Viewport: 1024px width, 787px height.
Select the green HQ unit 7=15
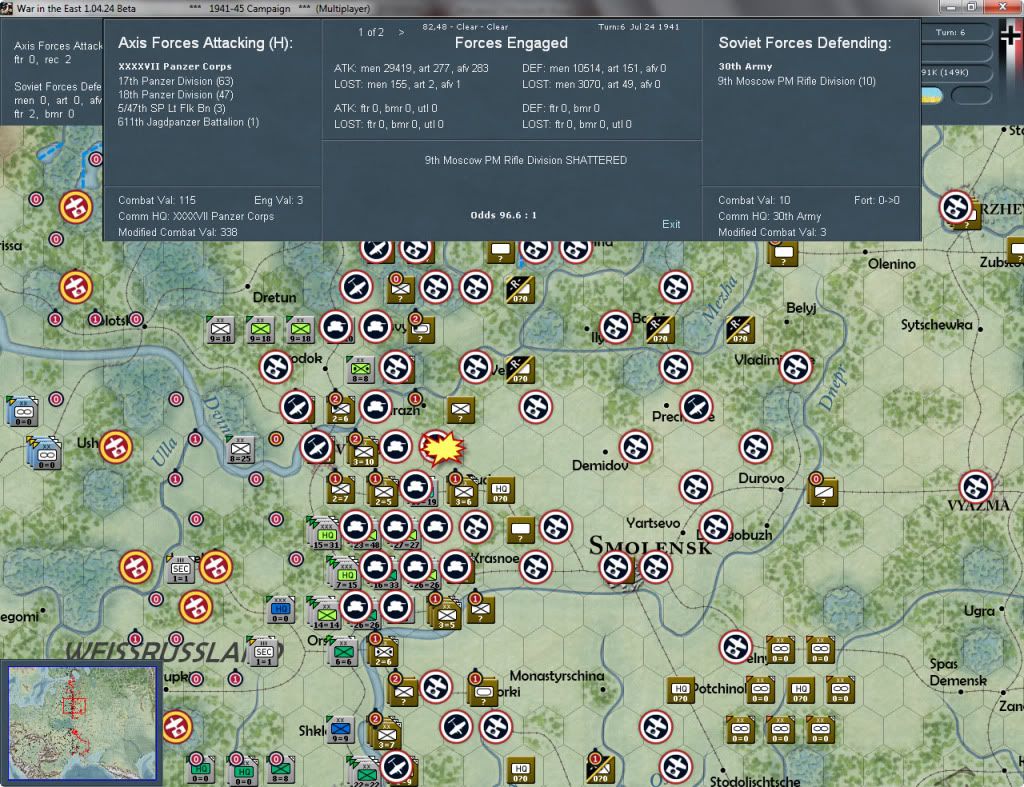tap(346, 575)
